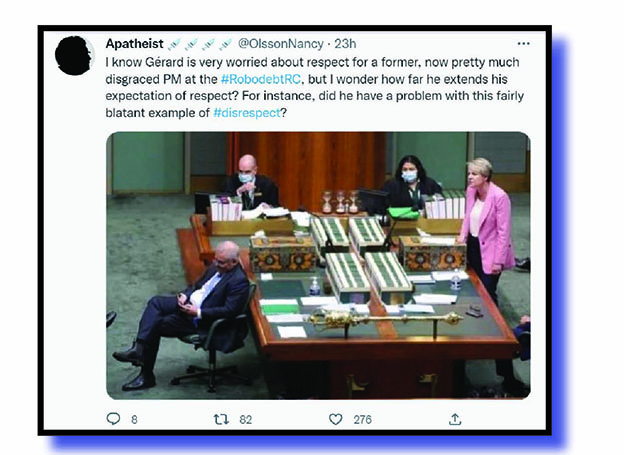Open the share upload icon
The image size is (624, 455).
tap(455, 419)
